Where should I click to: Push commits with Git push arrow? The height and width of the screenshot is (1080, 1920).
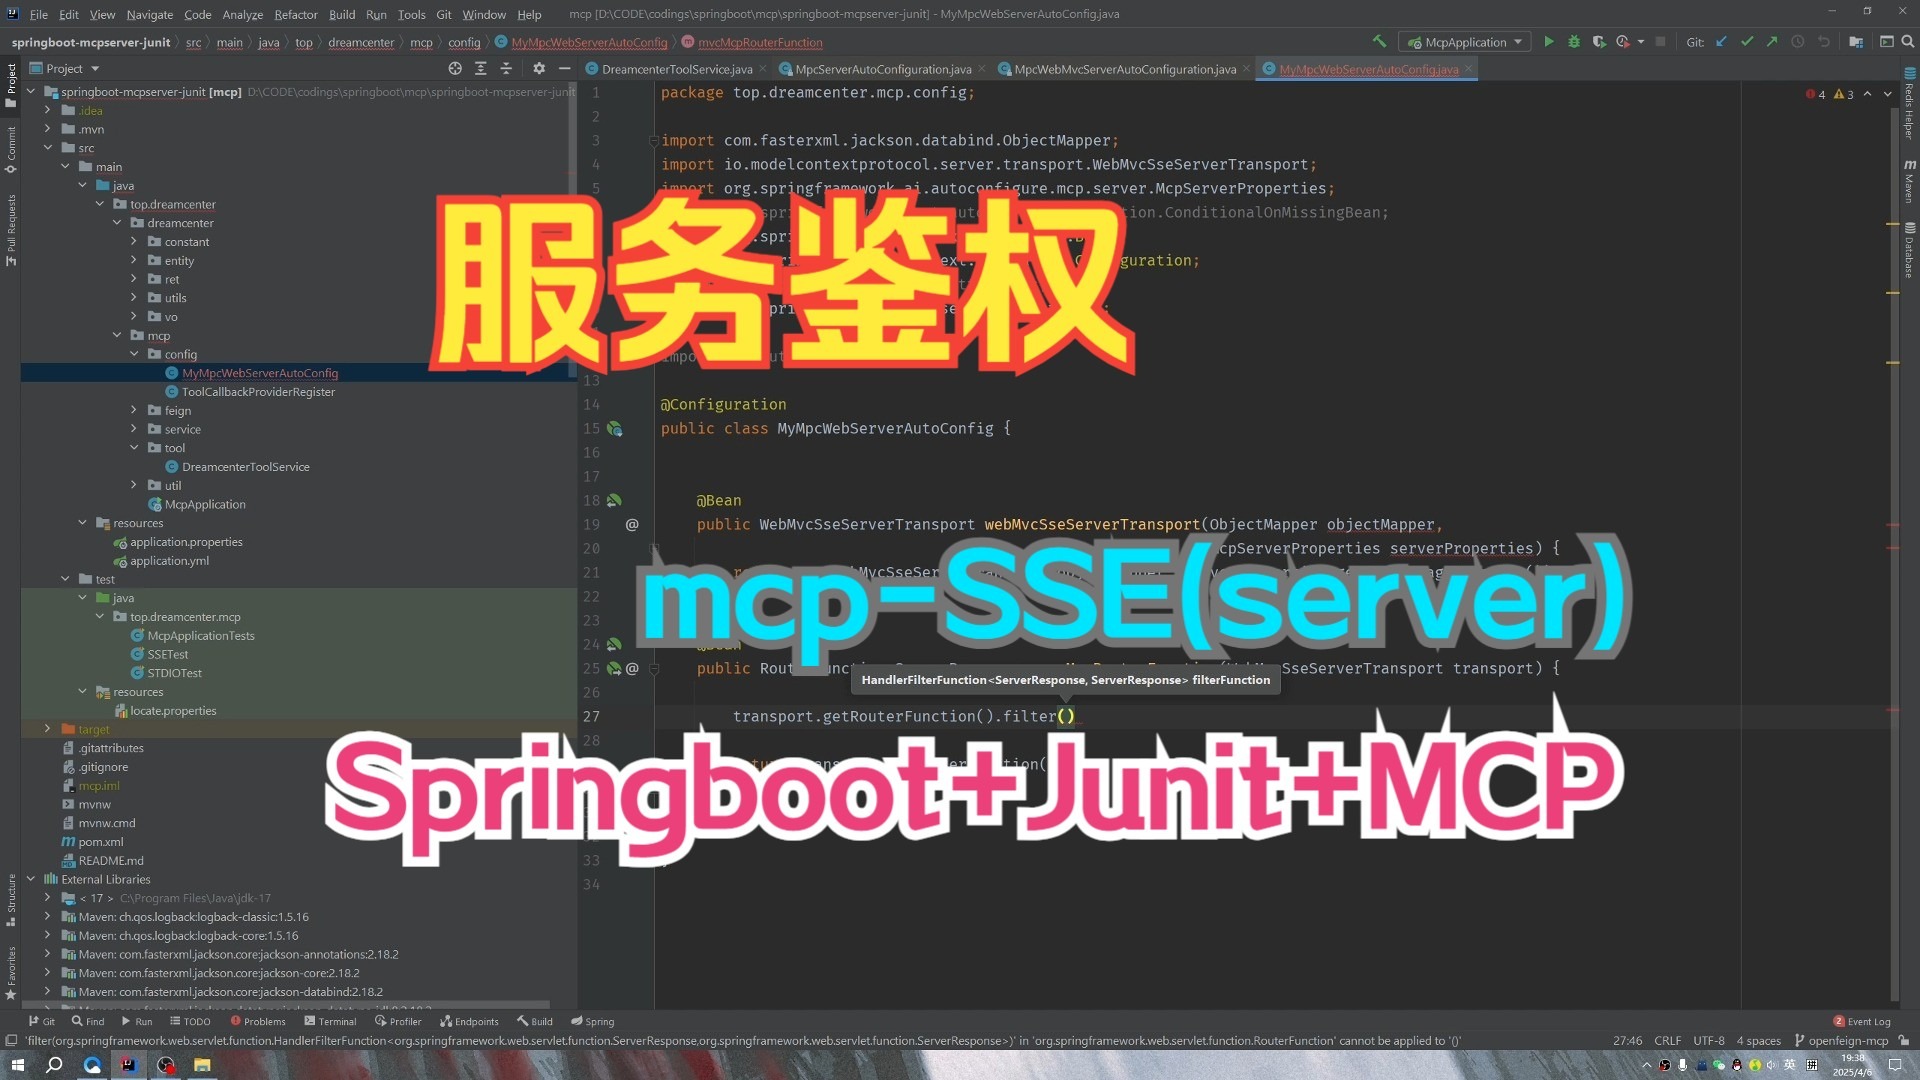(1772, 42)
